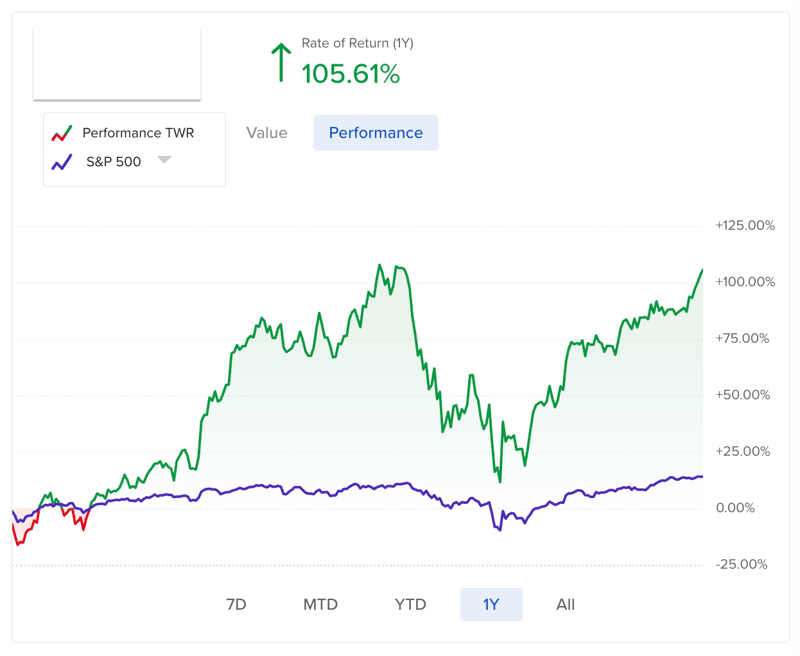Select the 1Y time range
The height and width of the screenshot is (656, 800).
tap(491, 604)
